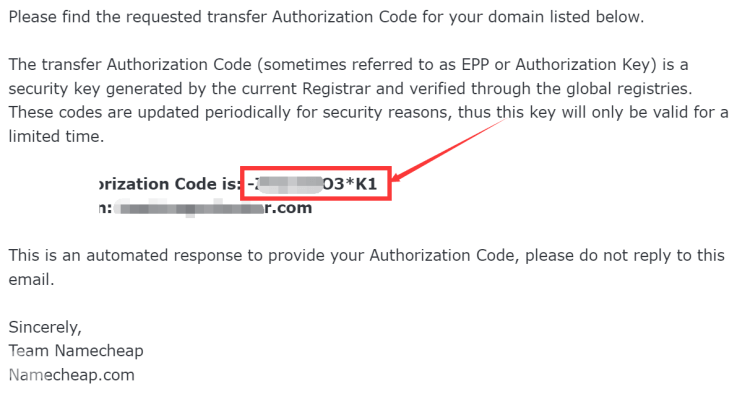Click the 'limited time.' text line

pyautogui.click(x=56, y=136)
